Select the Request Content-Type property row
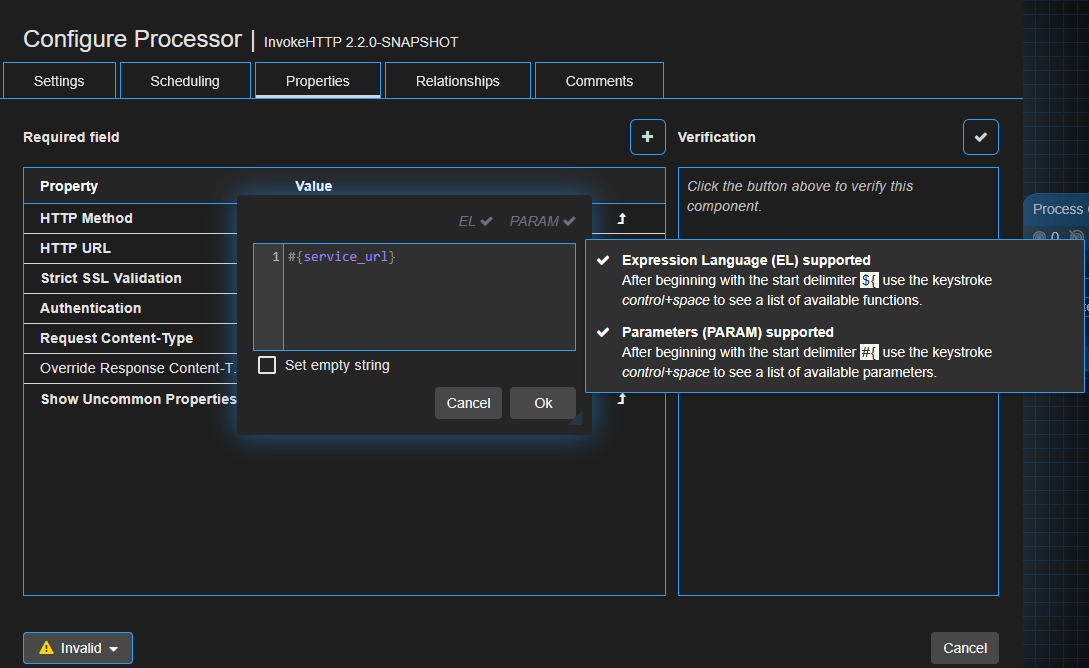1089x668 pixels. pyautogui.click(x=130, y=338)
